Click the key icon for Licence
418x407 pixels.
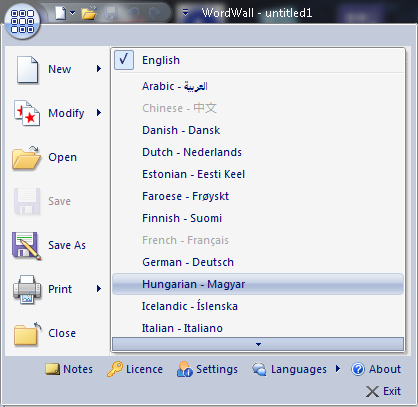[x=115, y=369]
